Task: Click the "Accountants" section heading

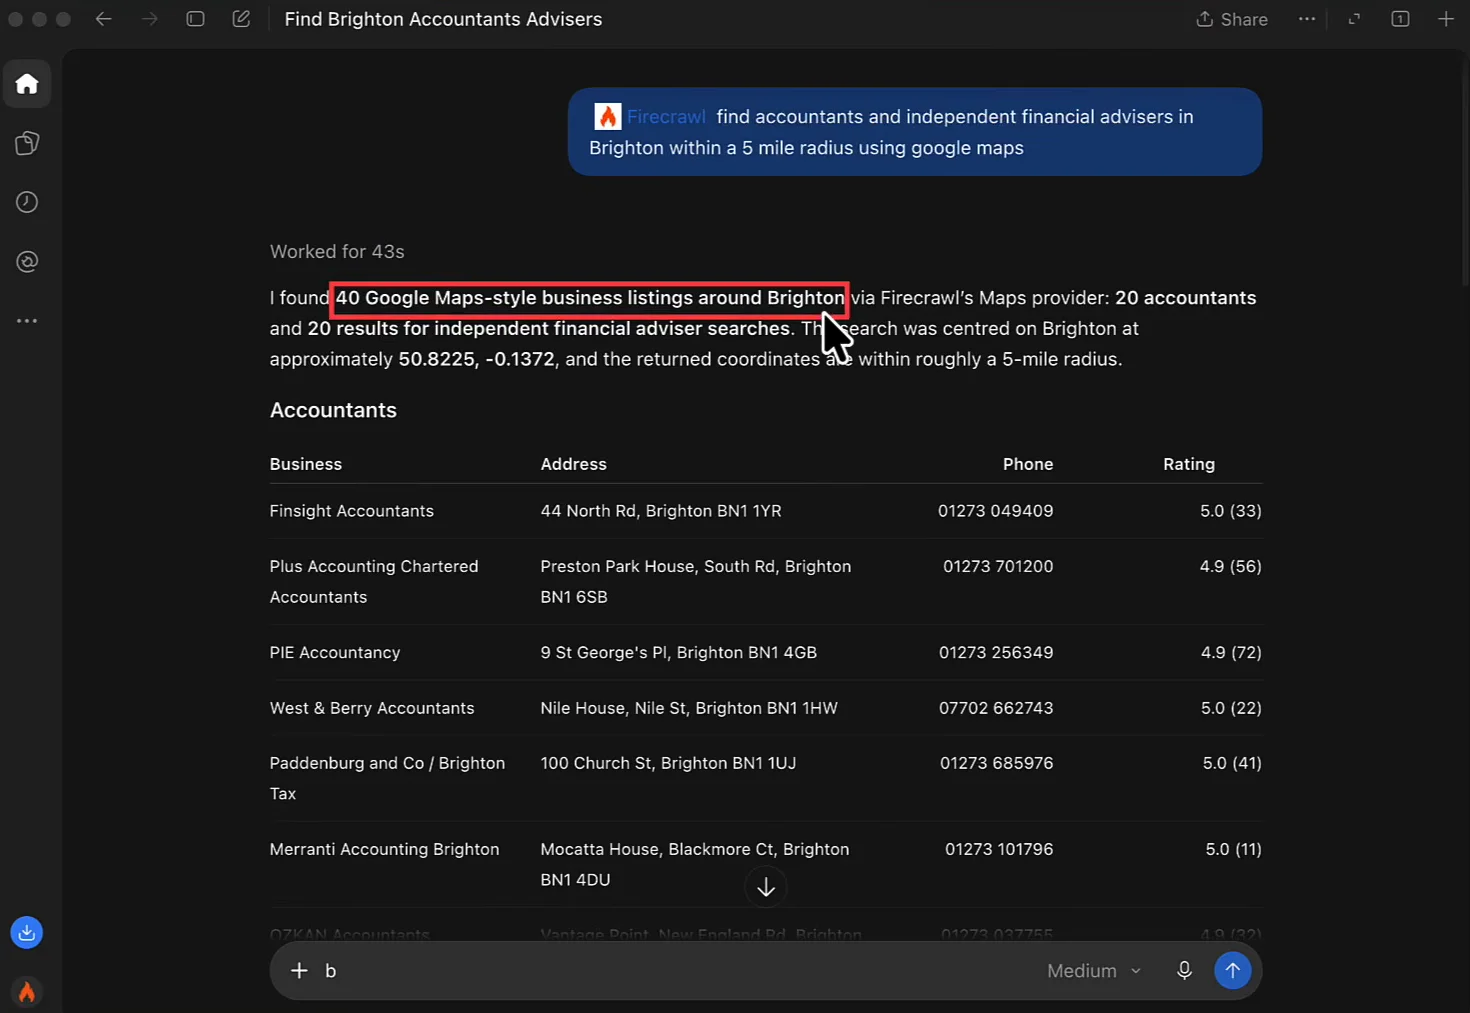Action: pos(333,410)
